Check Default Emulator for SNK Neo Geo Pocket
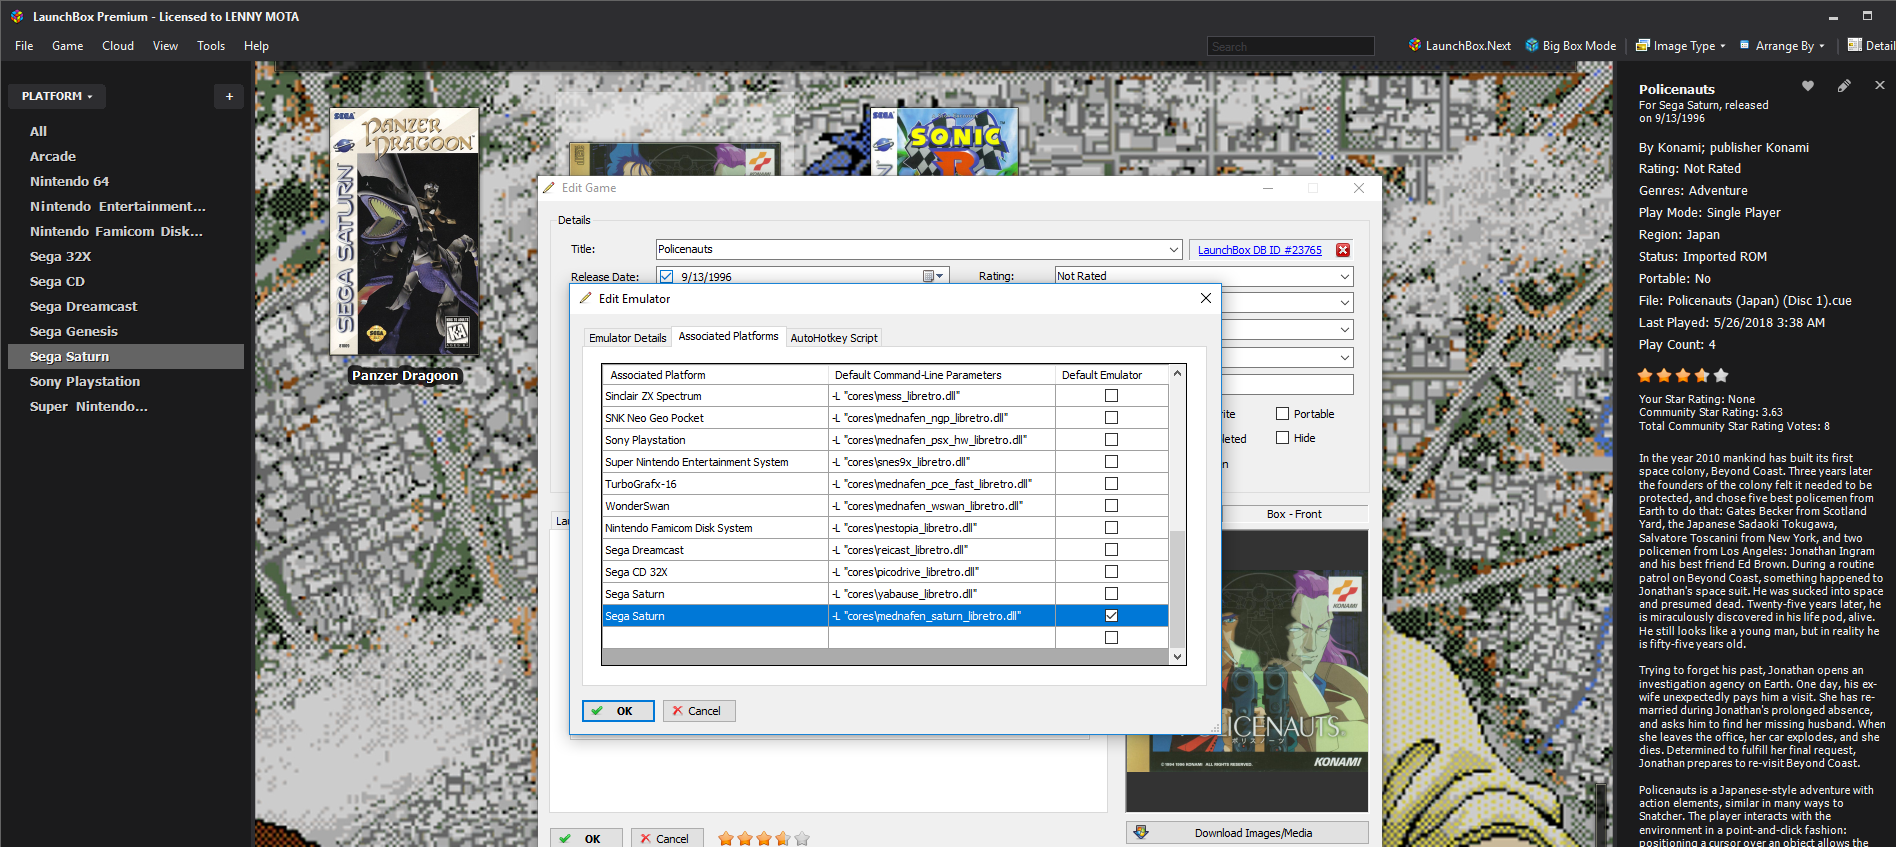This screenshot has width=1896, height=847. coord(1111,418)
